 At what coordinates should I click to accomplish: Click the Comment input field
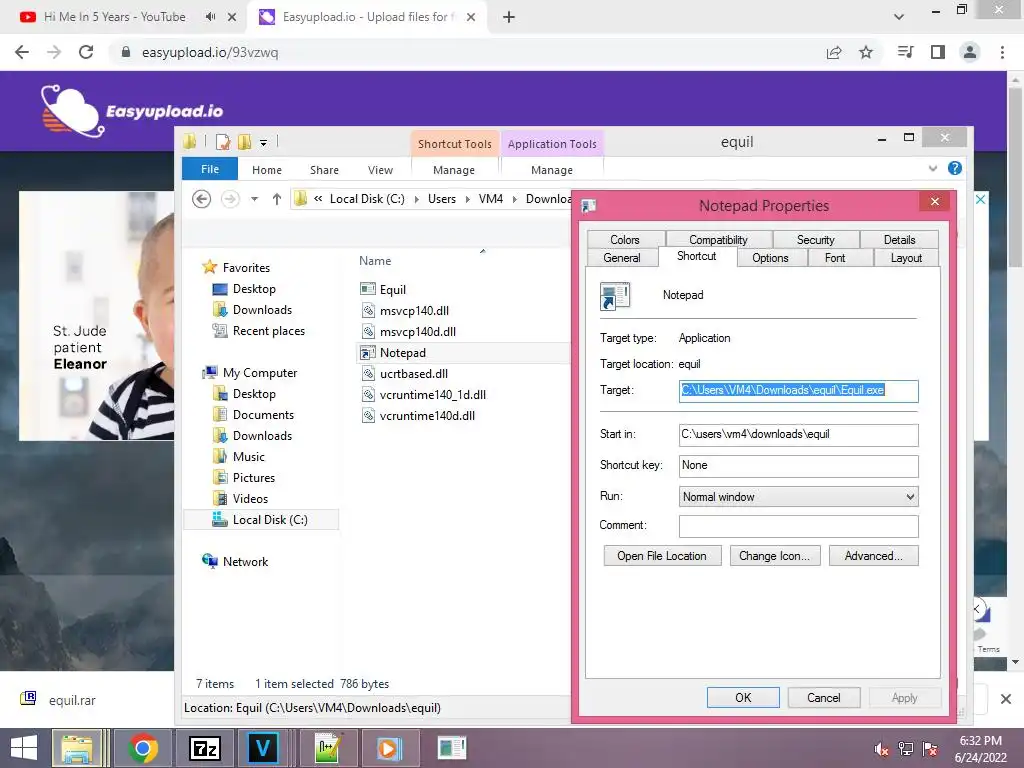[x=798, y=526]
